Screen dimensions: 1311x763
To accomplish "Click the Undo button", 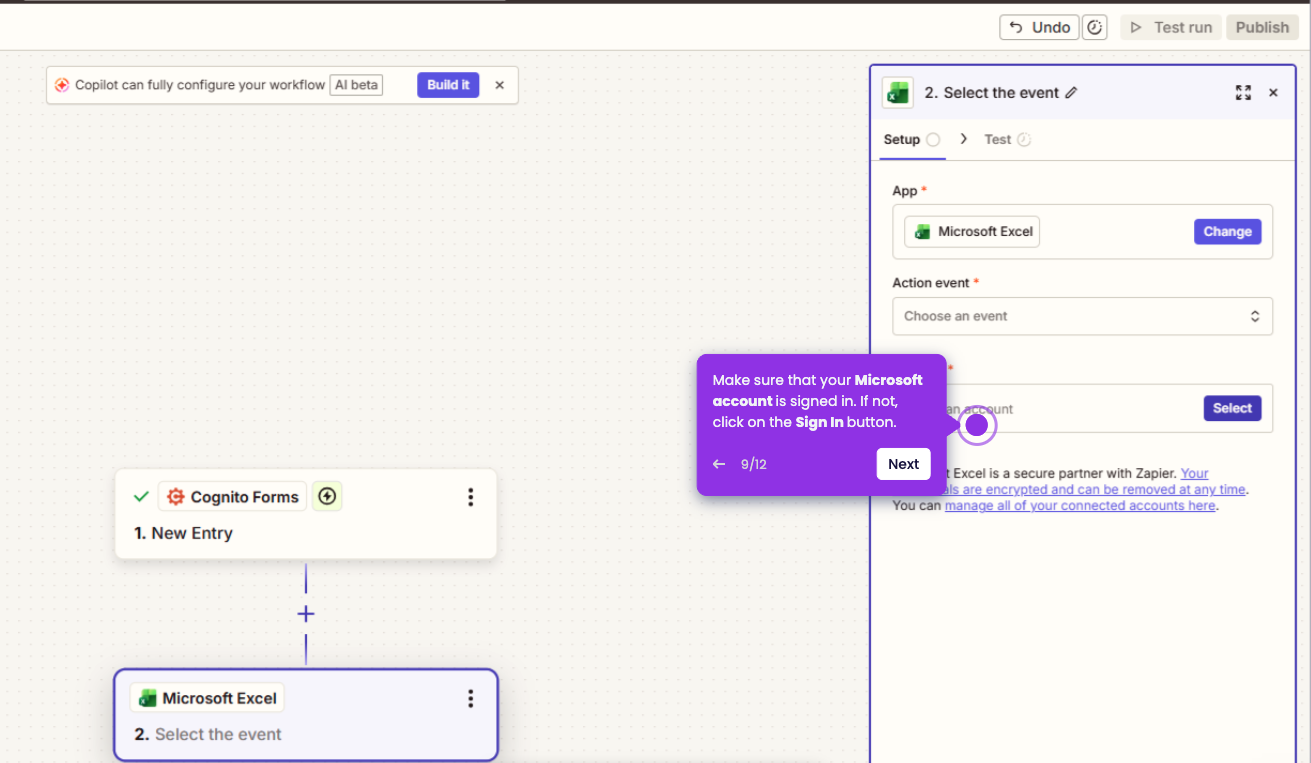I will 1039,27.
